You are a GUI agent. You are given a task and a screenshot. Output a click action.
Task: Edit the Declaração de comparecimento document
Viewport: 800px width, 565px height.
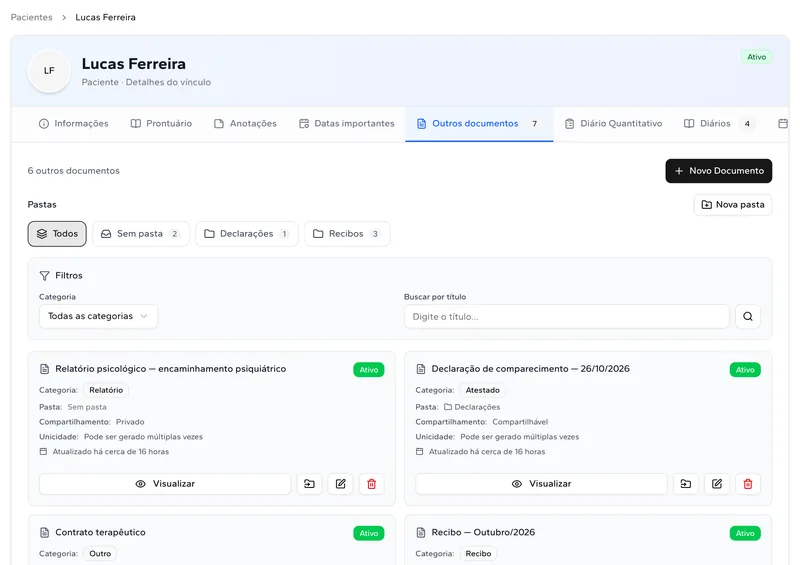point(717,484)
